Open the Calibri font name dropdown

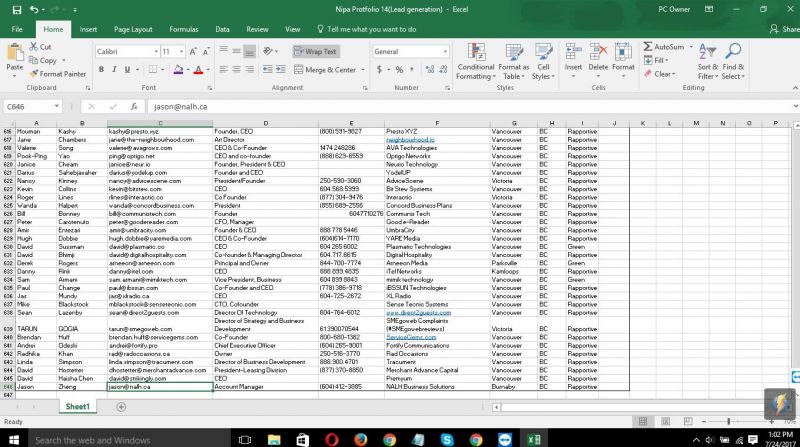156,52
